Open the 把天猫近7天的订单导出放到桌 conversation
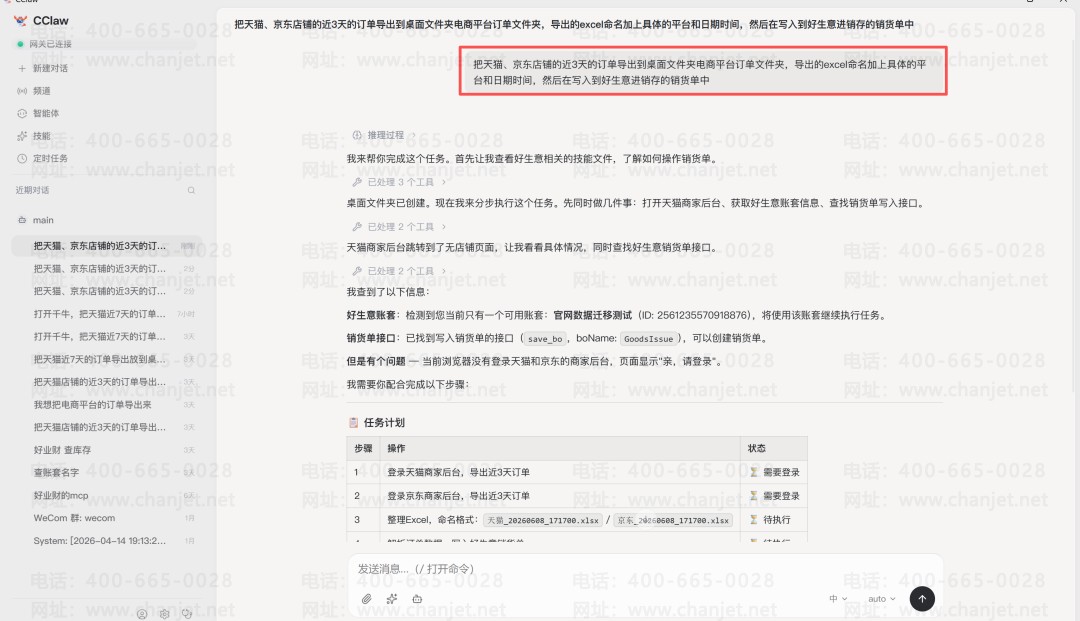The width and height of the screenshot is (1080, 621). coord(107,359)
